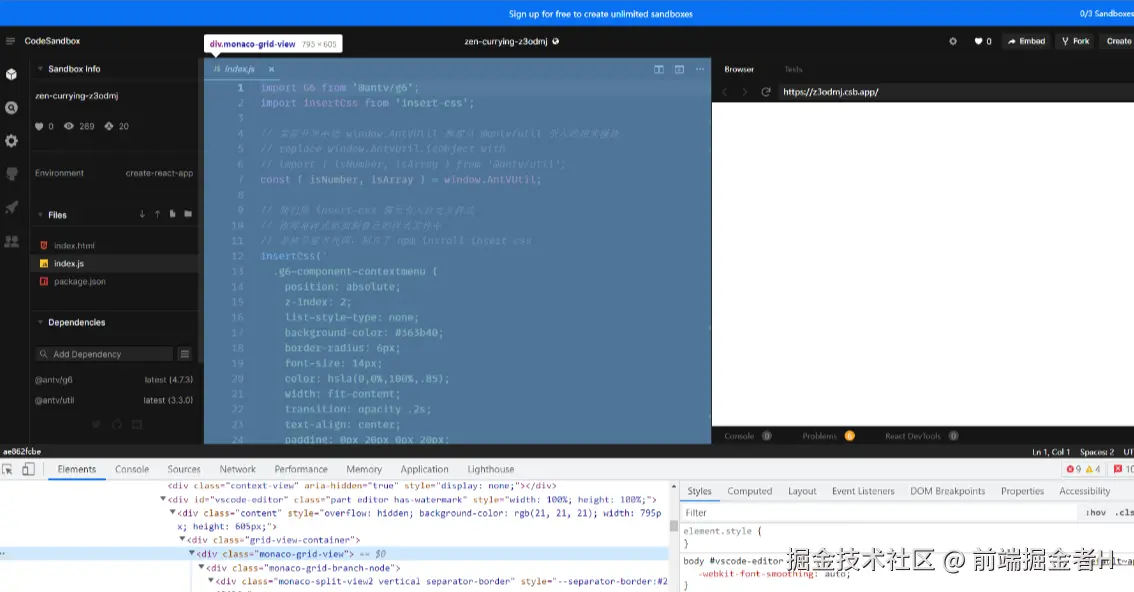Fork the sandbox
1134x592 pixels.
click(x=1075, y=41)
